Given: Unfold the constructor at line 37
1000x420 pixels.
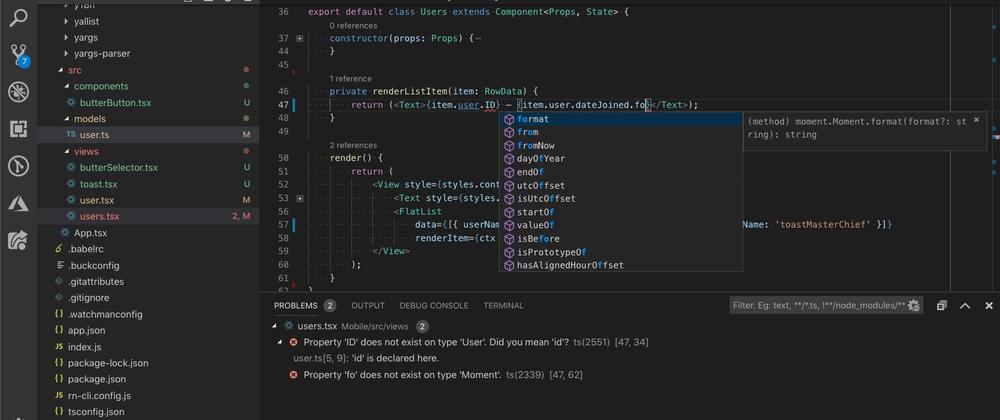Looking at the screenshot, I should (x=300, y=38).
